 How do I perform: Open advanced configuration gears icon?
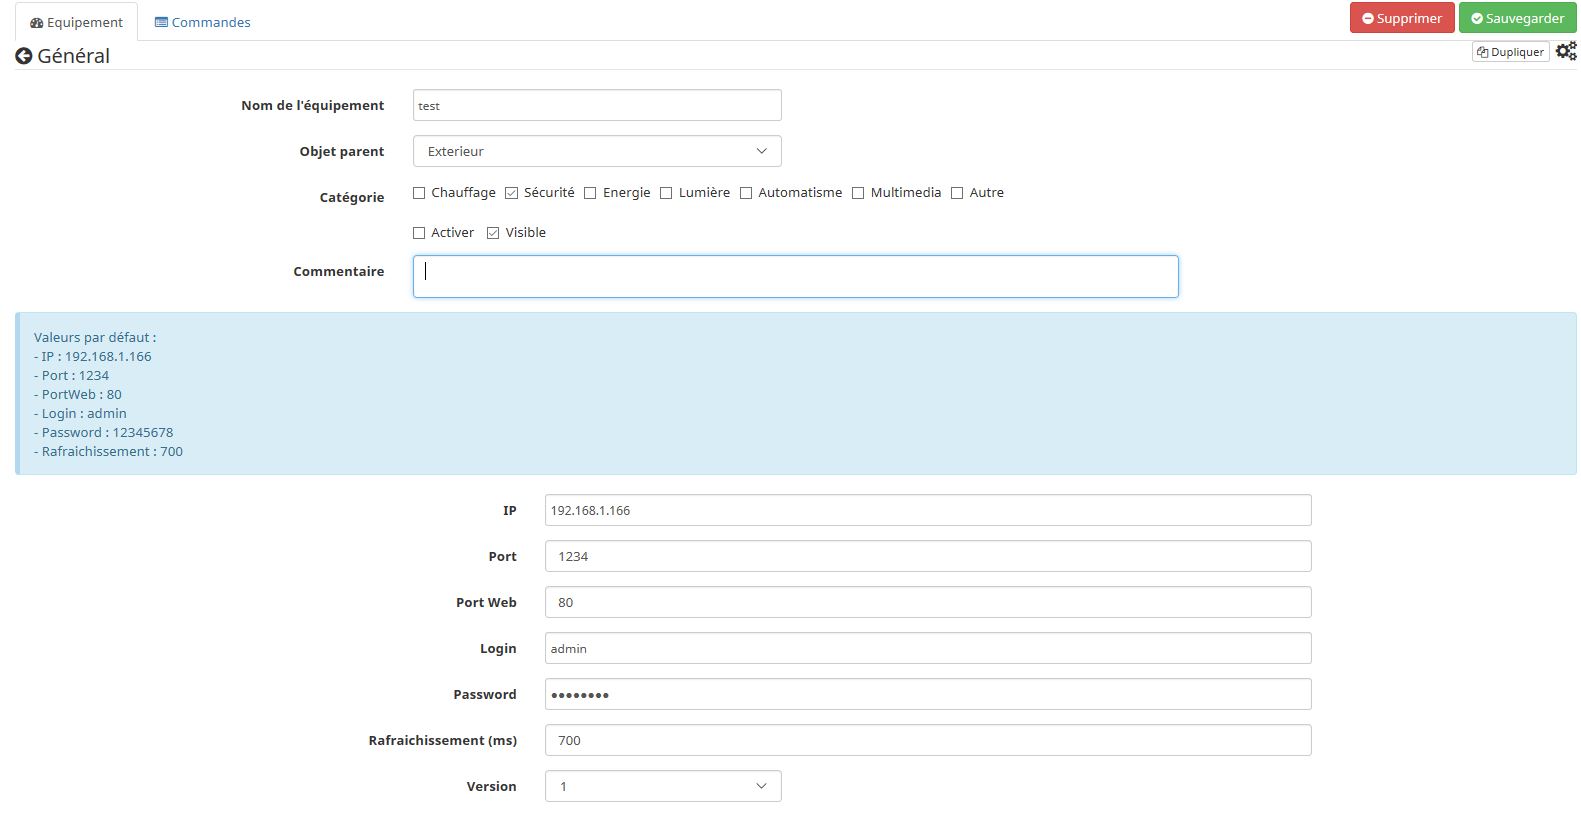(x=1566, y=52)
